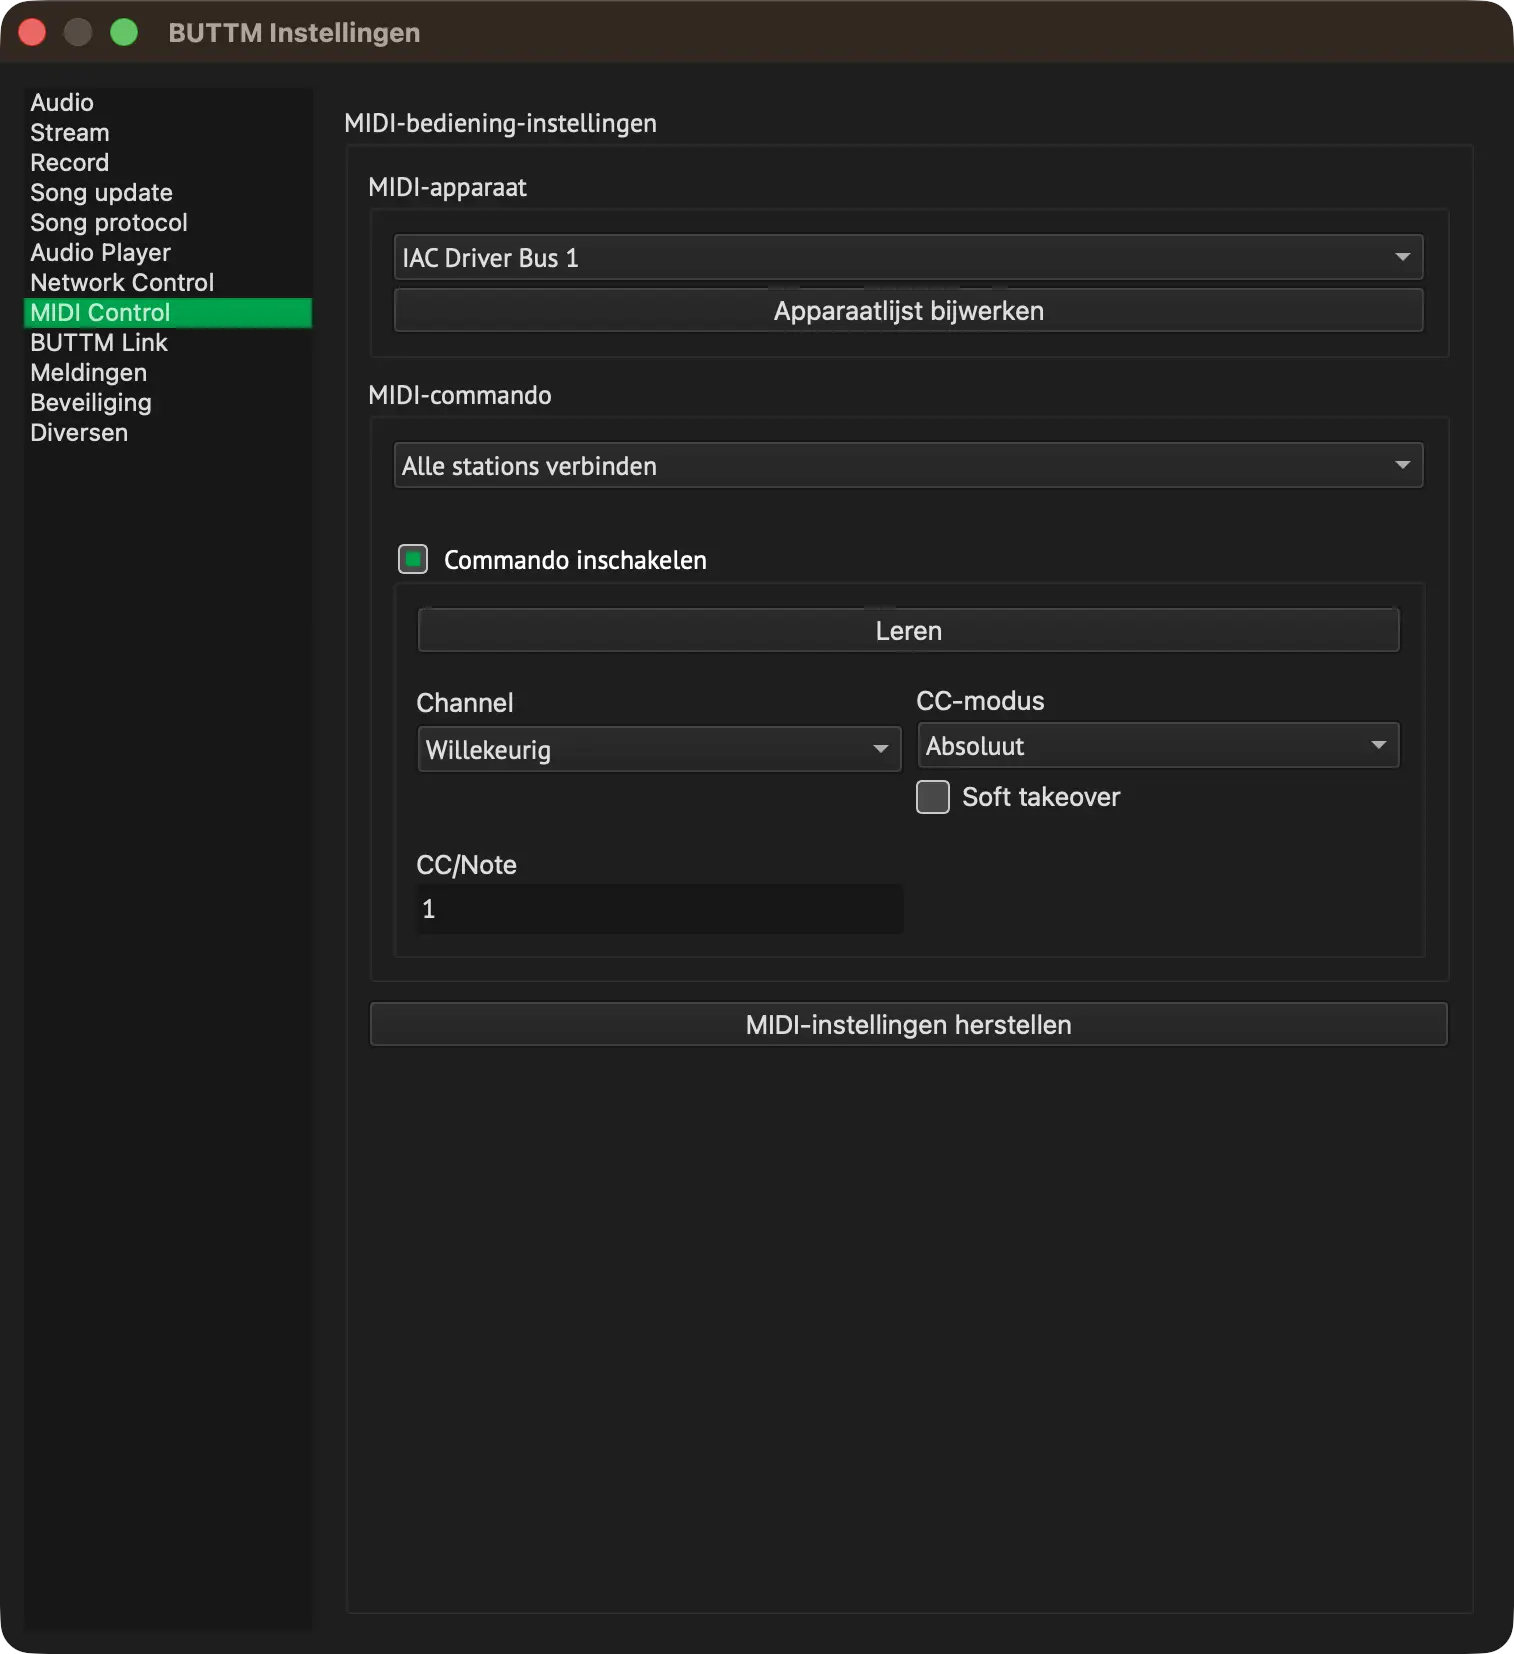Screen dimensions: 1514x1654
Task: Enable the Soft takeover checkbox
Action: pyautogui.click(x=933, y=797)
